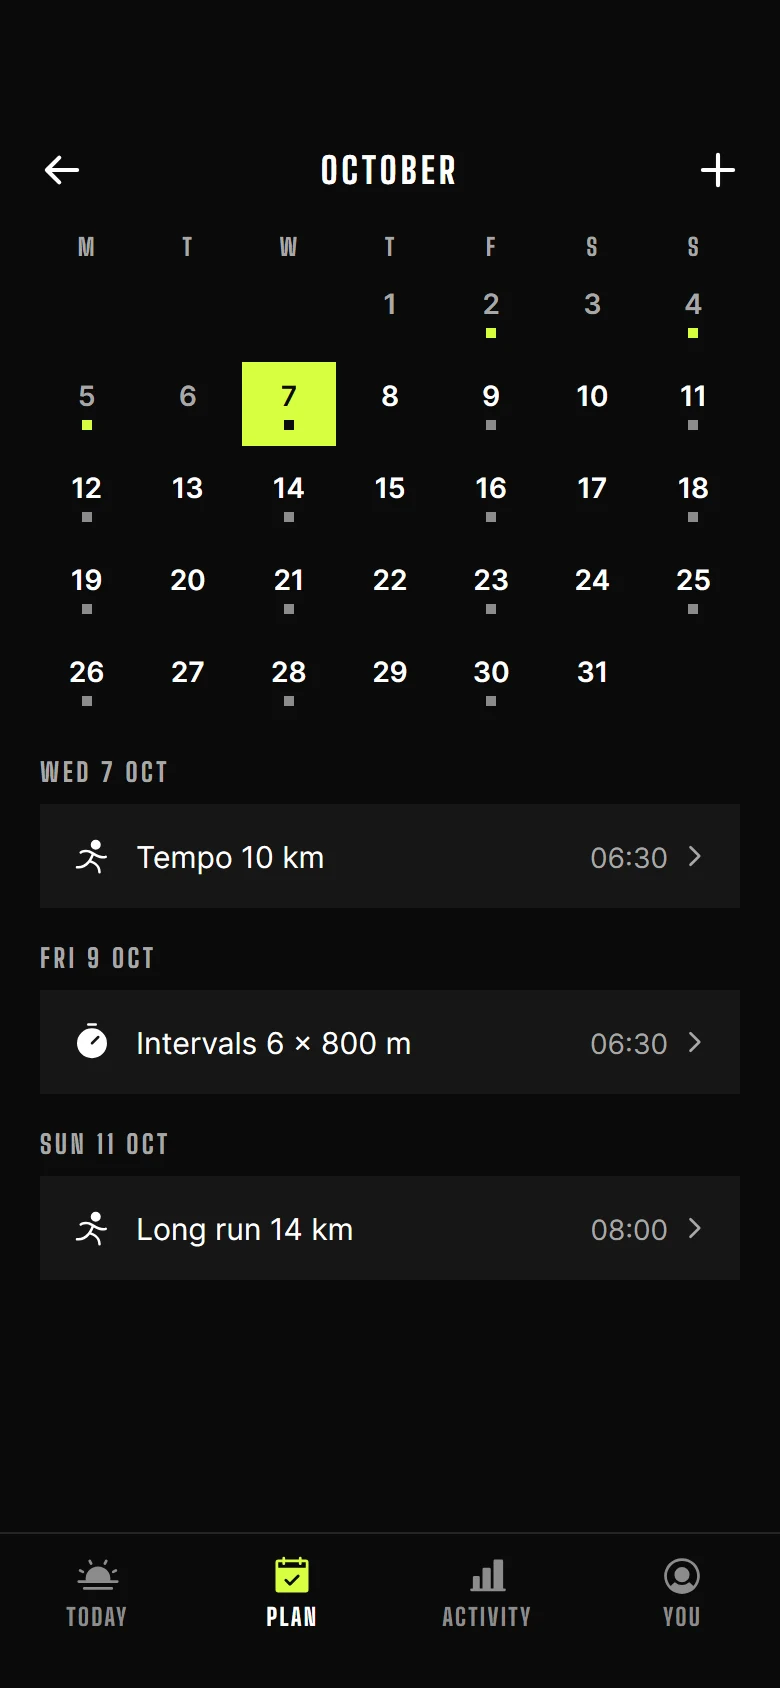
Task: Expand Long run 14 km chevron
Action: point(695,1228)
